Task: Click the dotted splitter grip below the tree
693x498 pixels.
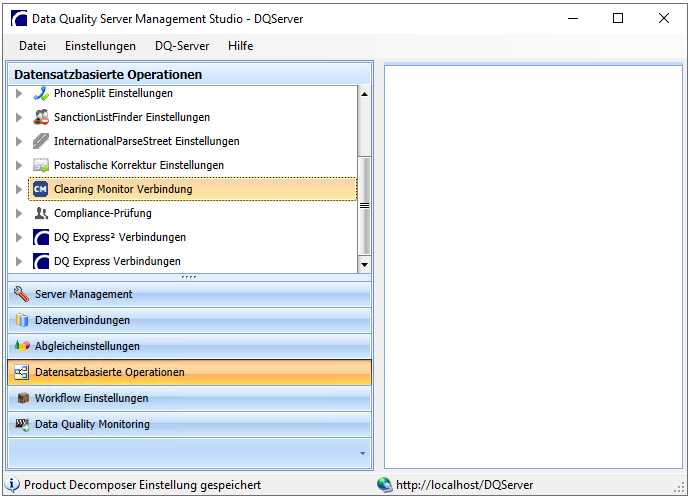Action: 189,277
